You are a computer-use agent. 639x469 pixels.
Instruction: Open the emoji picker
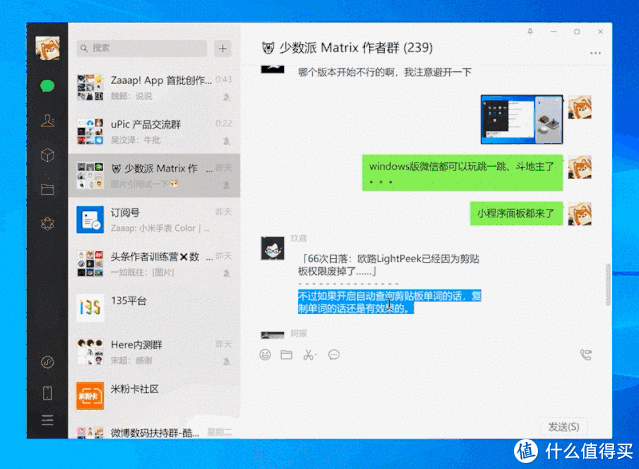pos(265,355)
